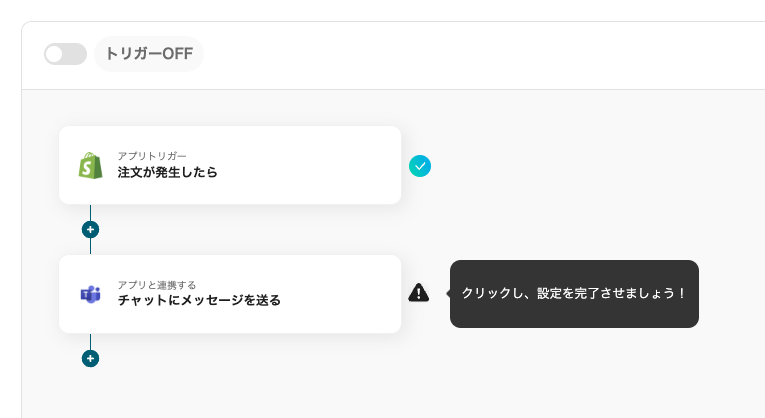Click the クリックし、設定を完了させましょう！ tooltip
This screenshot has width=765, height=418.
click(x=574, y=294)
